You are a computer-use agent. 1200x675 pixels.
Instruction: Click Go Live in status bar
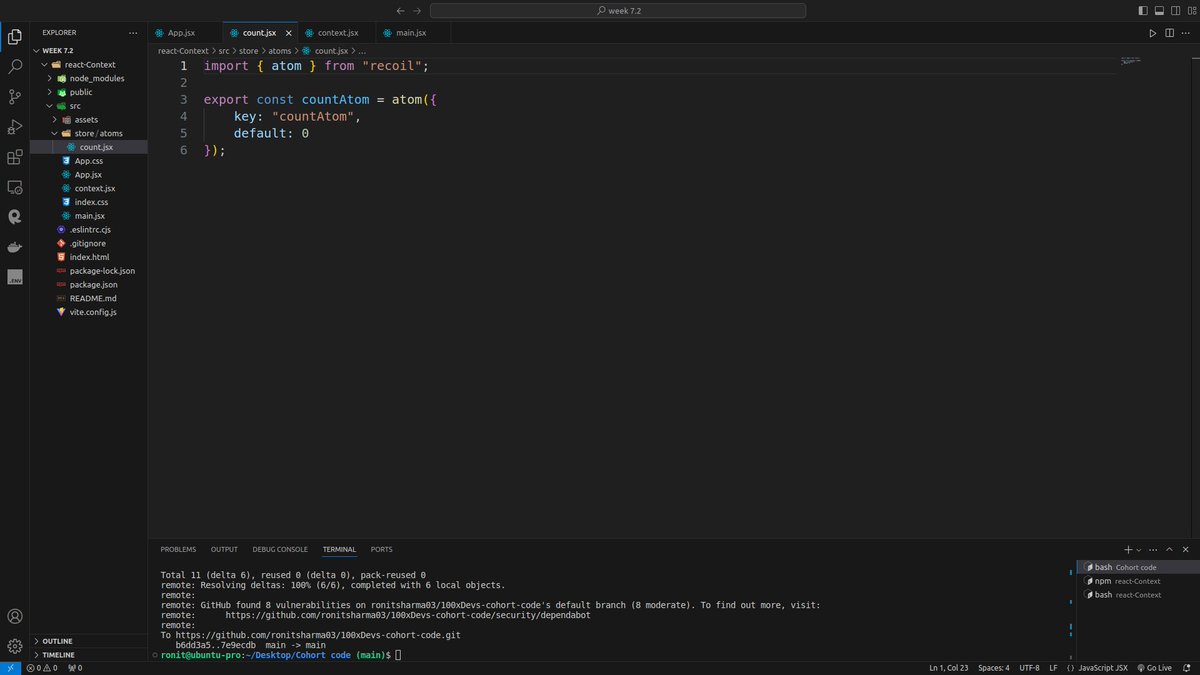coord(1153,668)
